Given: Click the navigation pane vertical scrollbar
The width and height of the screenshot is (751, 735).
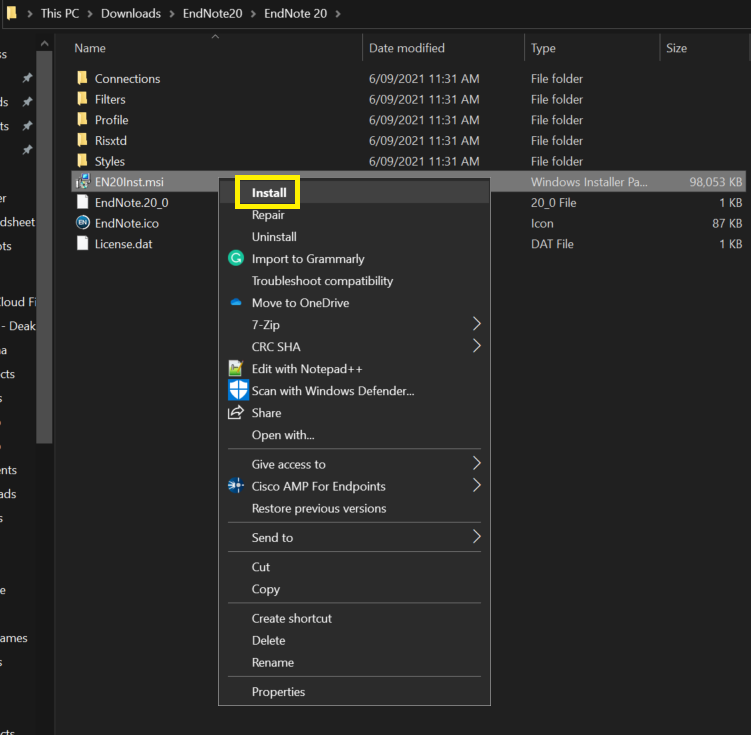Looking at the screenshot, I should (x=44, y=249).
